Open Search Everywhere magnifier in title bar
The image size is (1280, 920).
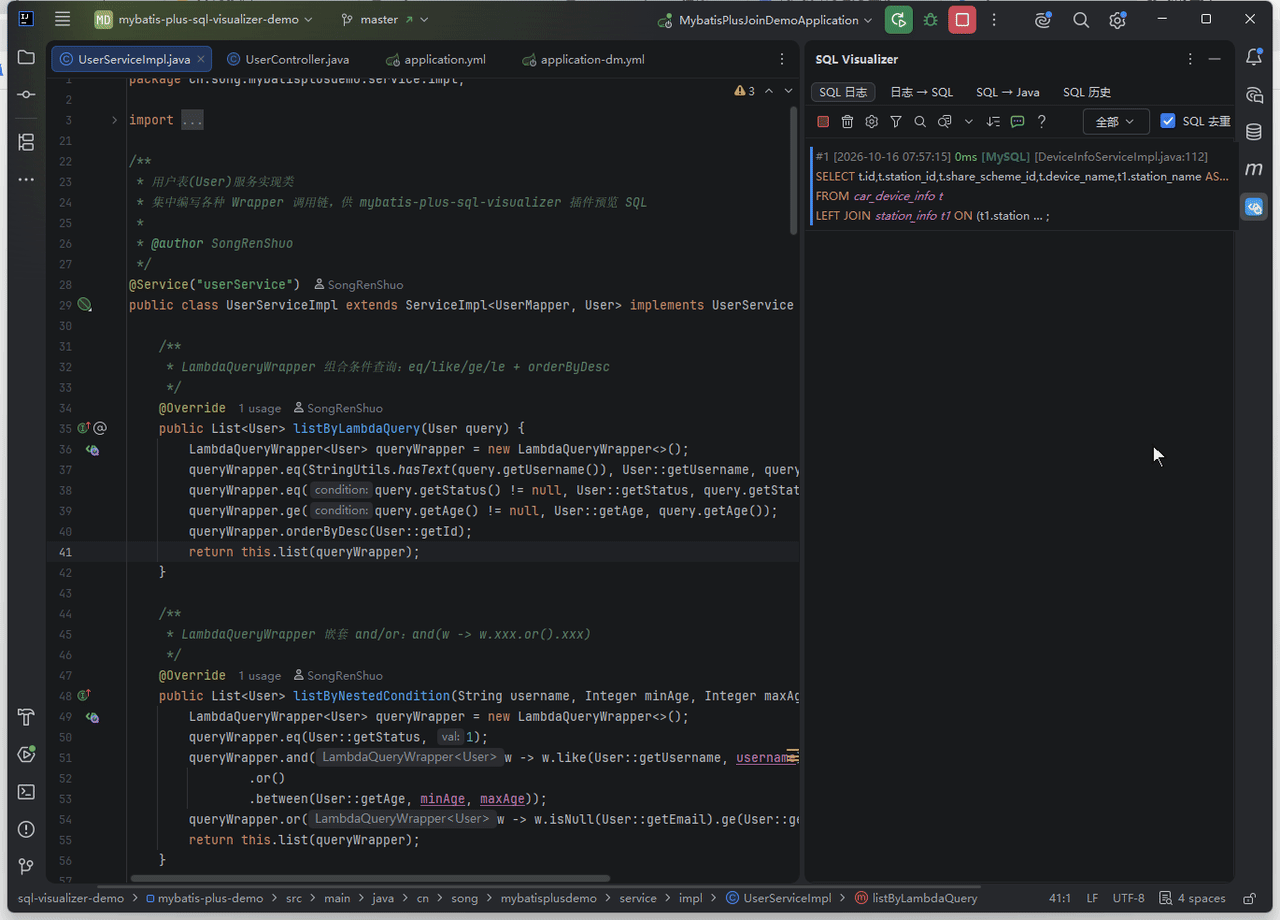point(1081,20)
